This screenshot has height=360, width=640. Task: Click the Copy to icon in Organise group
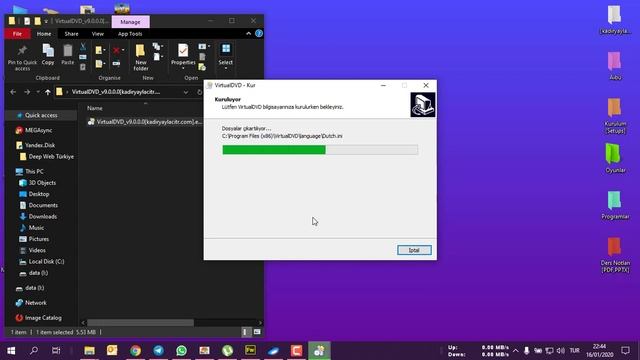99,64
